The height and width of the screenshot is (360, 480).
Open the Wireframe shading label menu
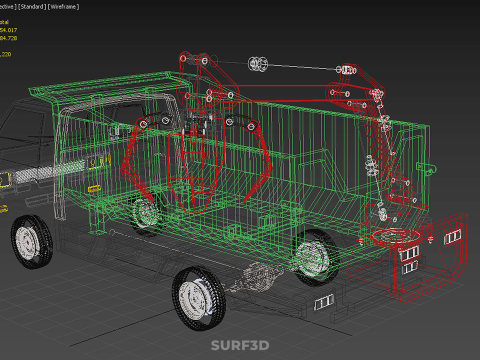click(63, 7)
